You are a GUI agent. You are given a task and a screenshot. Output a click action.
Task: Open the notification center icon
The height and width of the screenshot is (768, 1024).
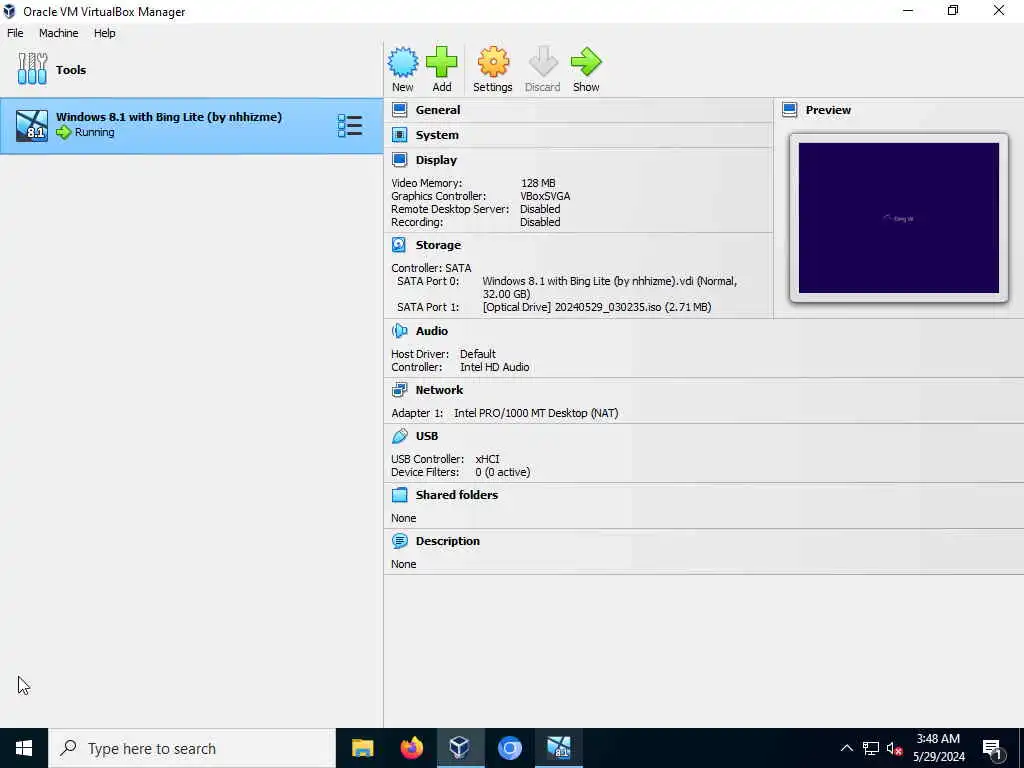tap(993, 750)
